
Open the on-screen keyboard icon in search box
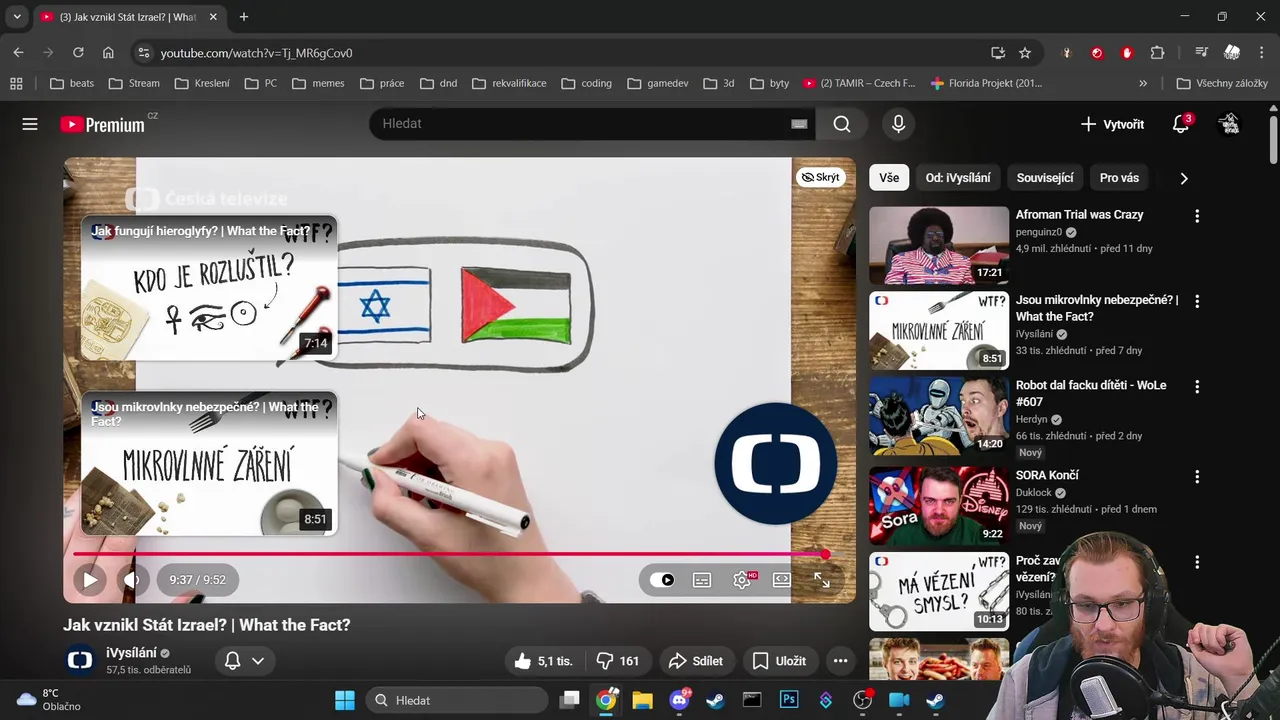pos(799,124)
